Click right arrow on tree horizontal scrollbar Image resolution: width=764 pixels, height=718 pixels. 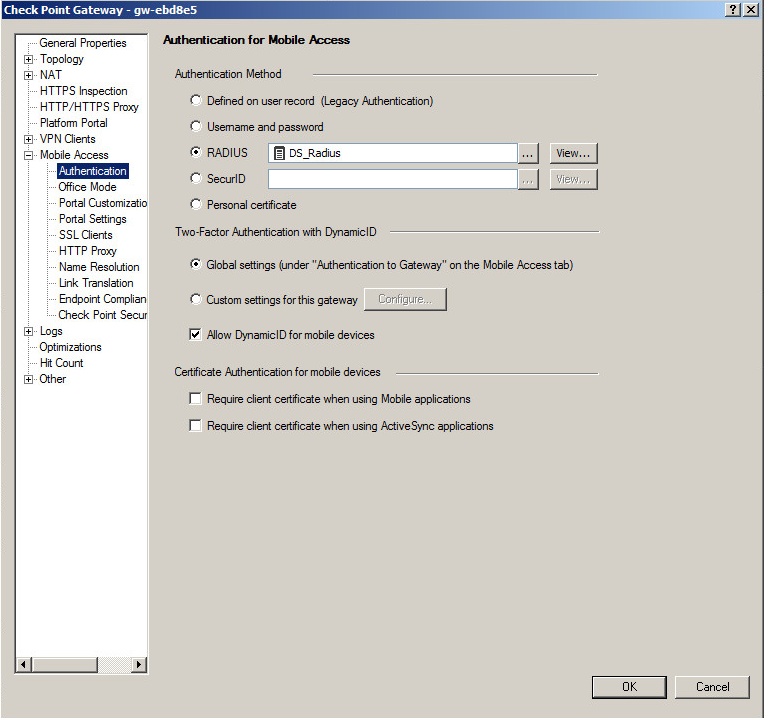click(139, 664)
